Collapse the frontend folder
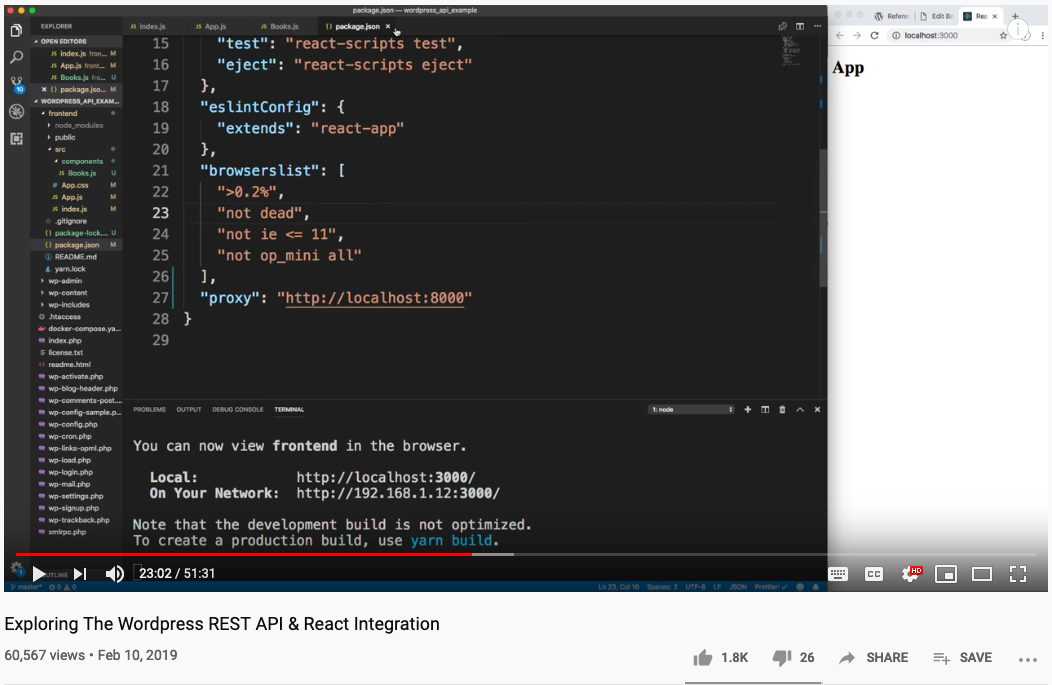The image size is (1052, 685). (x=62, y=113)
